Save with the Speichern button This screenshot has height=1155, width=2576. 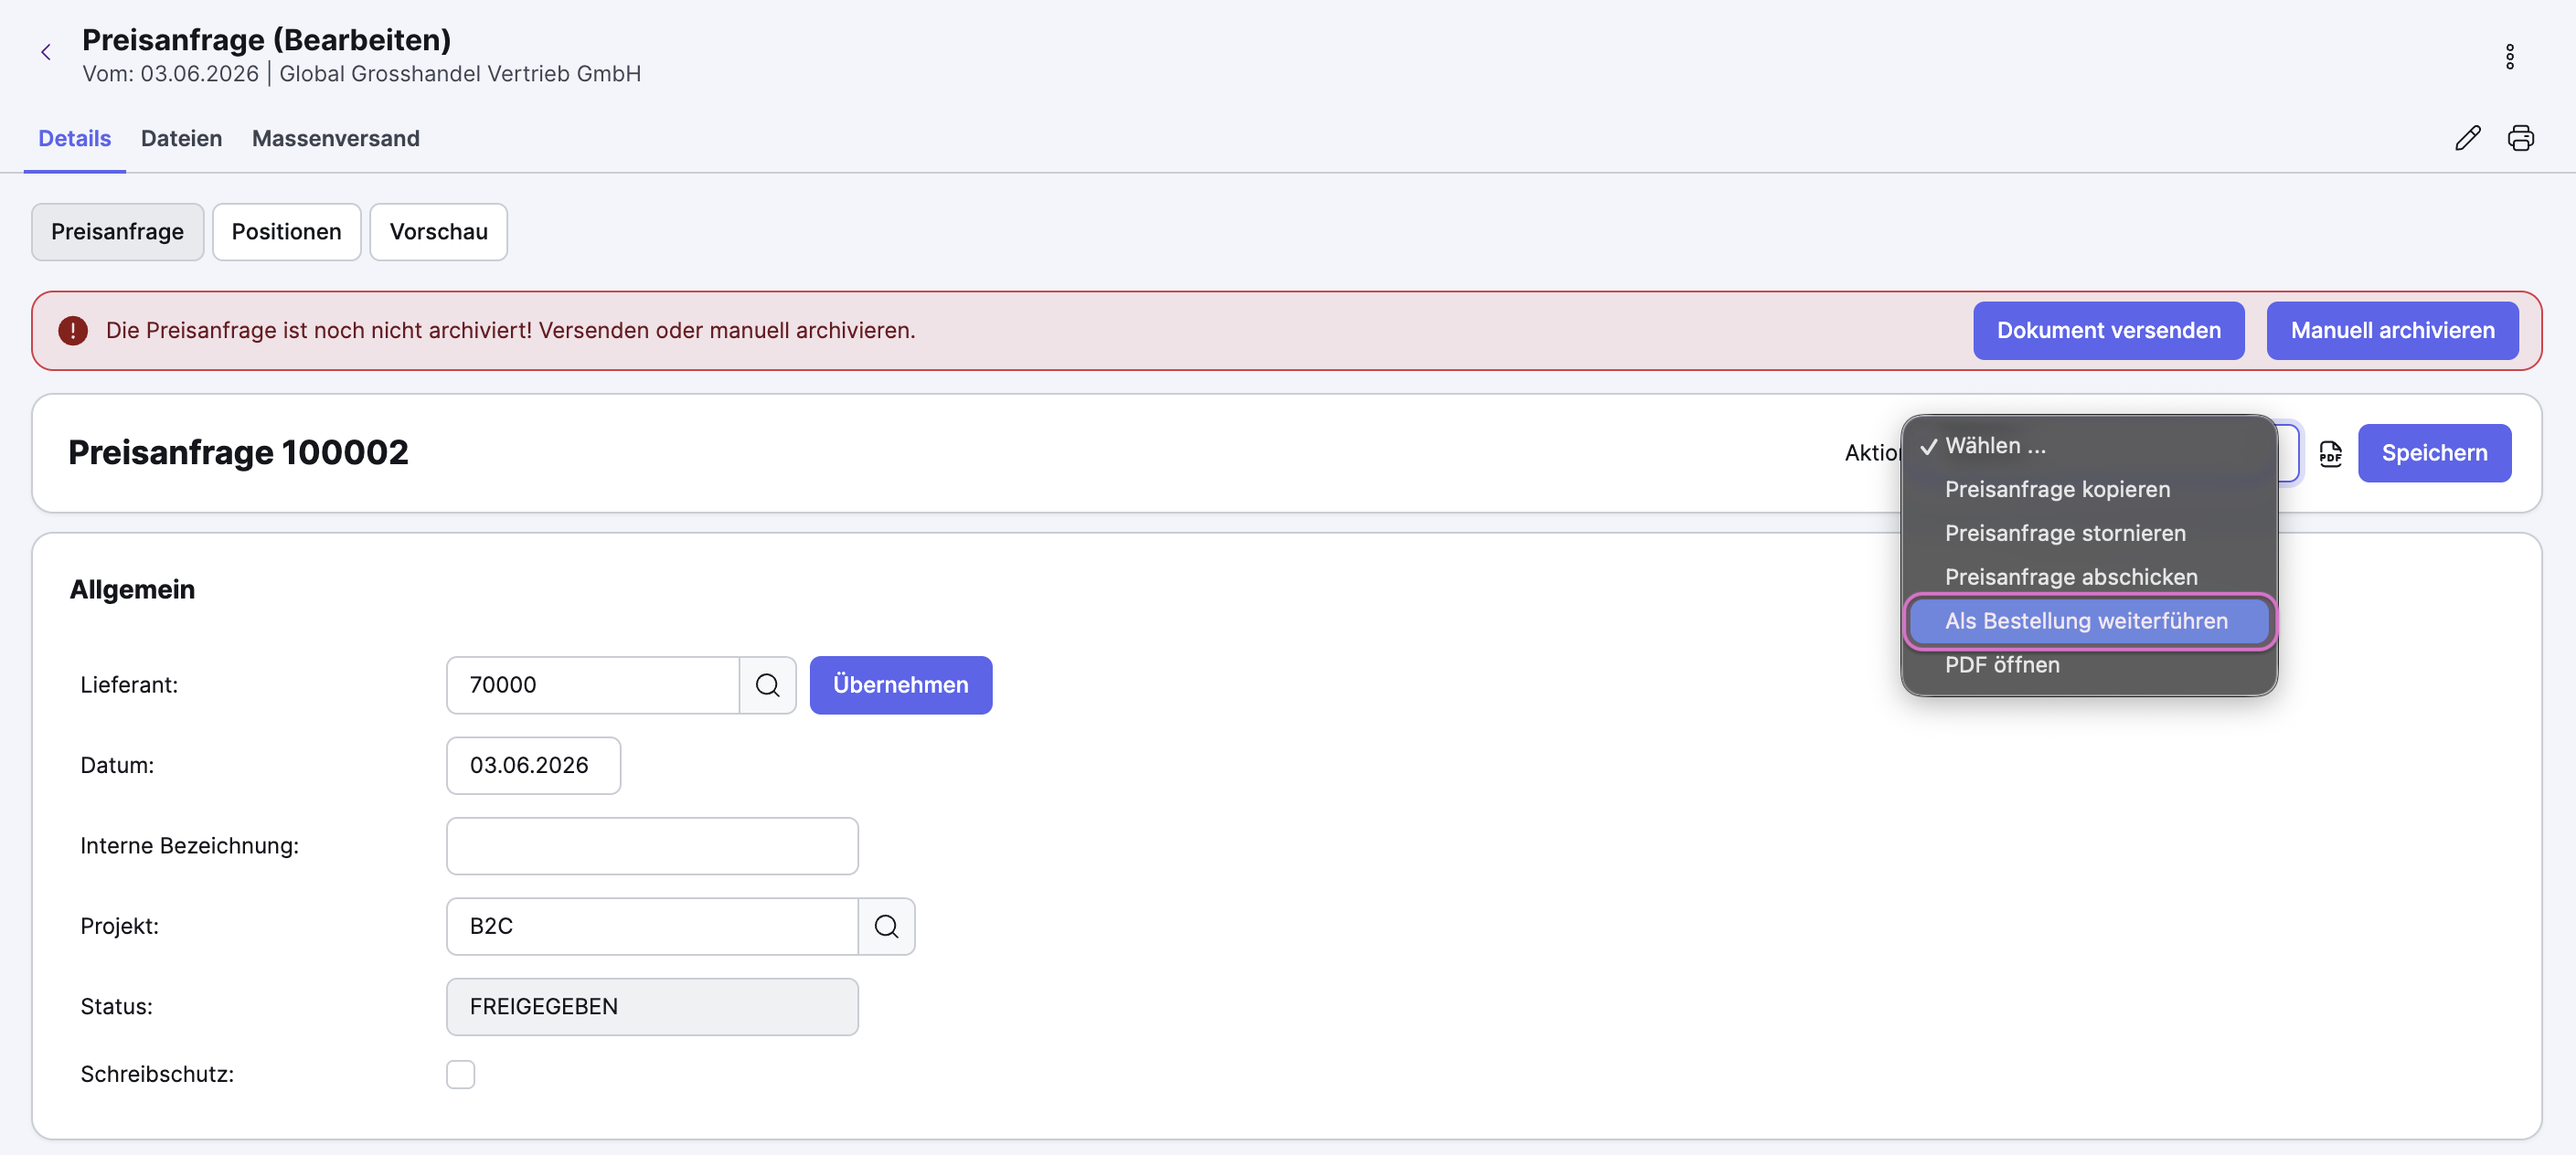point(2434,453)
